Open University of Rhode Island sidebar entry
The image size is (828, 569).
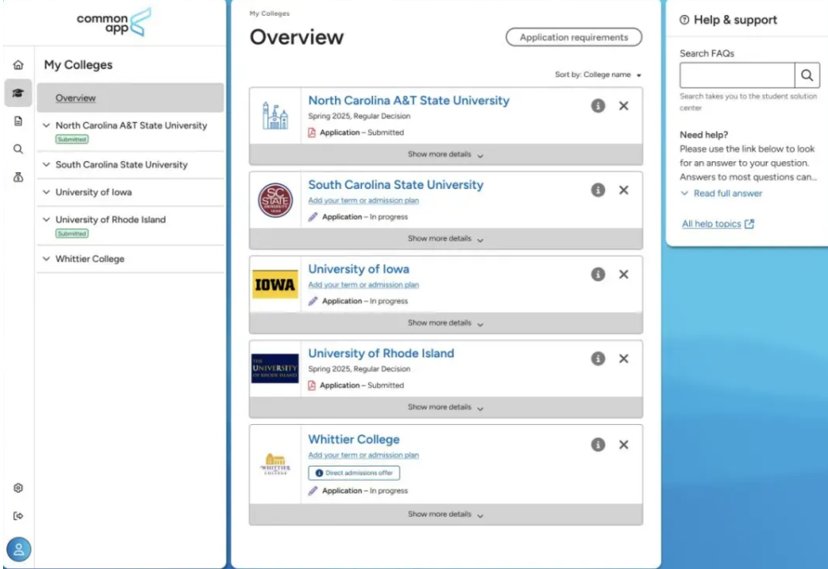pos(110,220)
